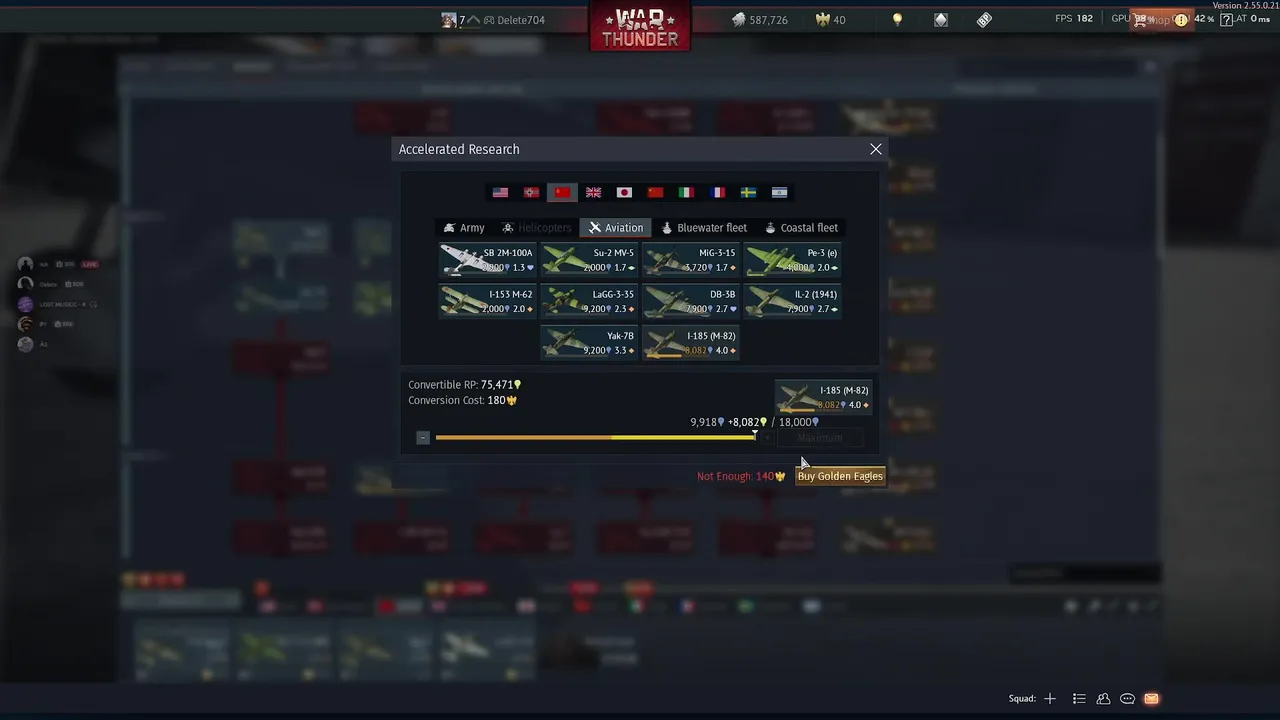This screenshot has width=1280, height=720.
Task: Open player profile Delete704
Action: [x=493, y=20]
